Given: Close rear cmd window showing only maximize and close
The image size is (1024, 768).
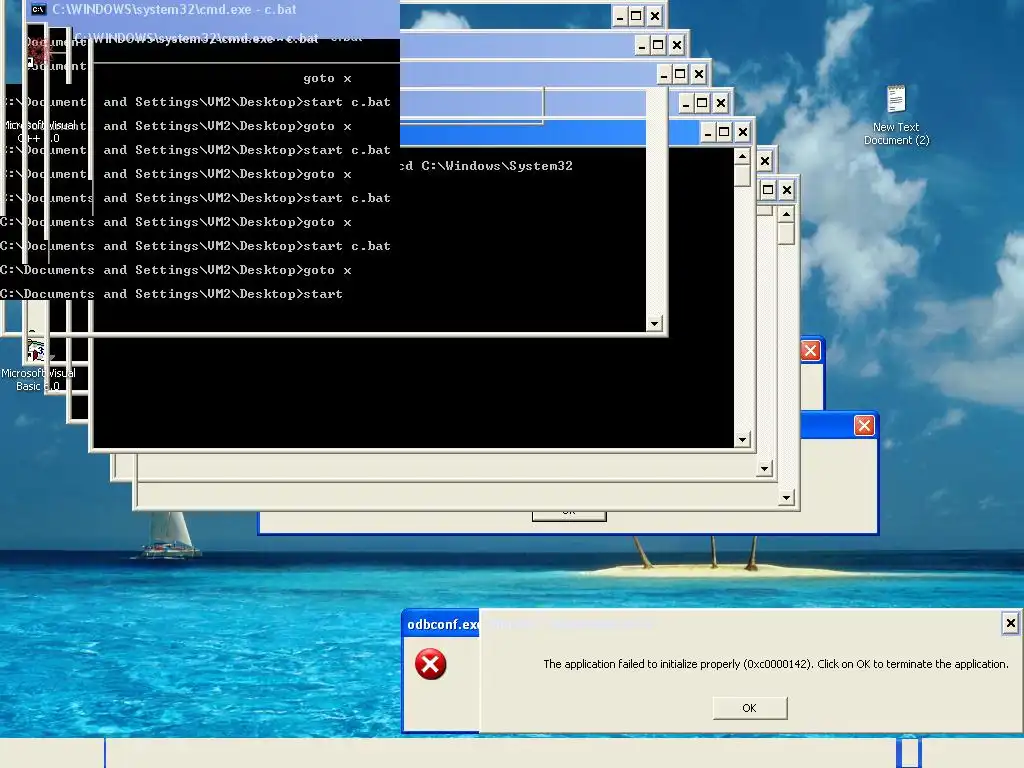Looking at the screenshot, I should point(787,190).
